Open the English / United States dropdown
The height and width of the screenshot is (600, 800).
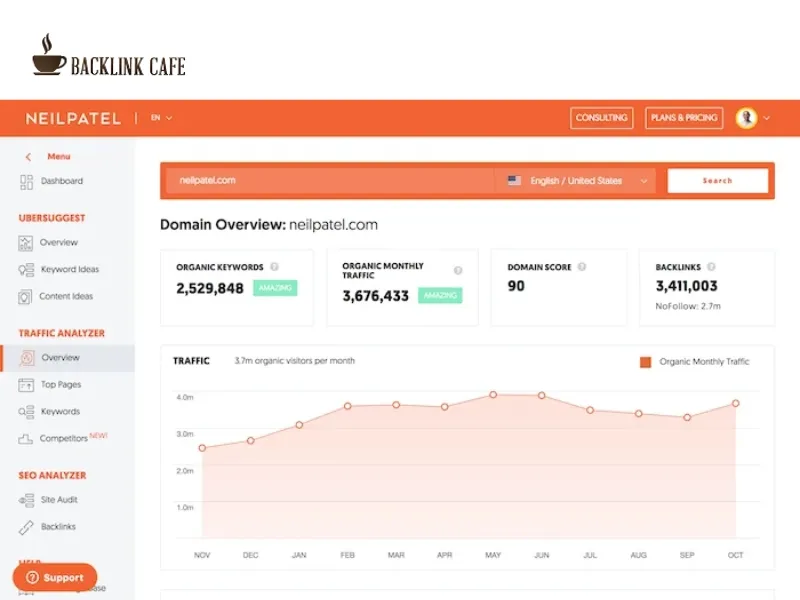click(x=577, y=181)
